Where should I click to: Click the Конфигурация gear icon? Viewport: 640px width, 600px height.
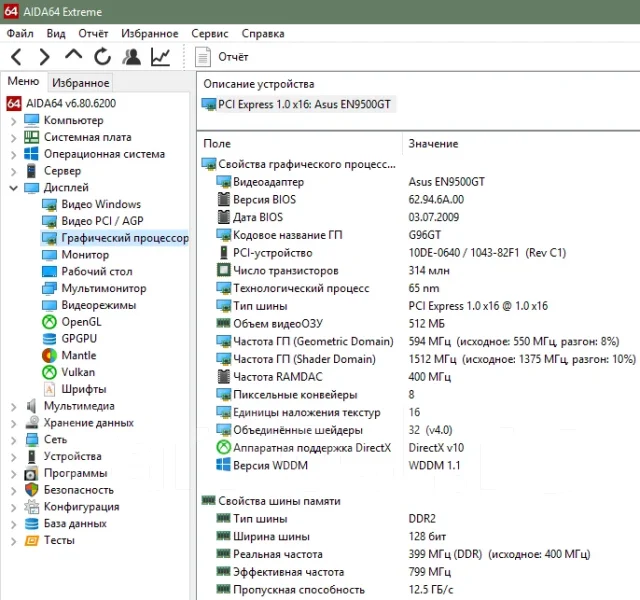31,507
